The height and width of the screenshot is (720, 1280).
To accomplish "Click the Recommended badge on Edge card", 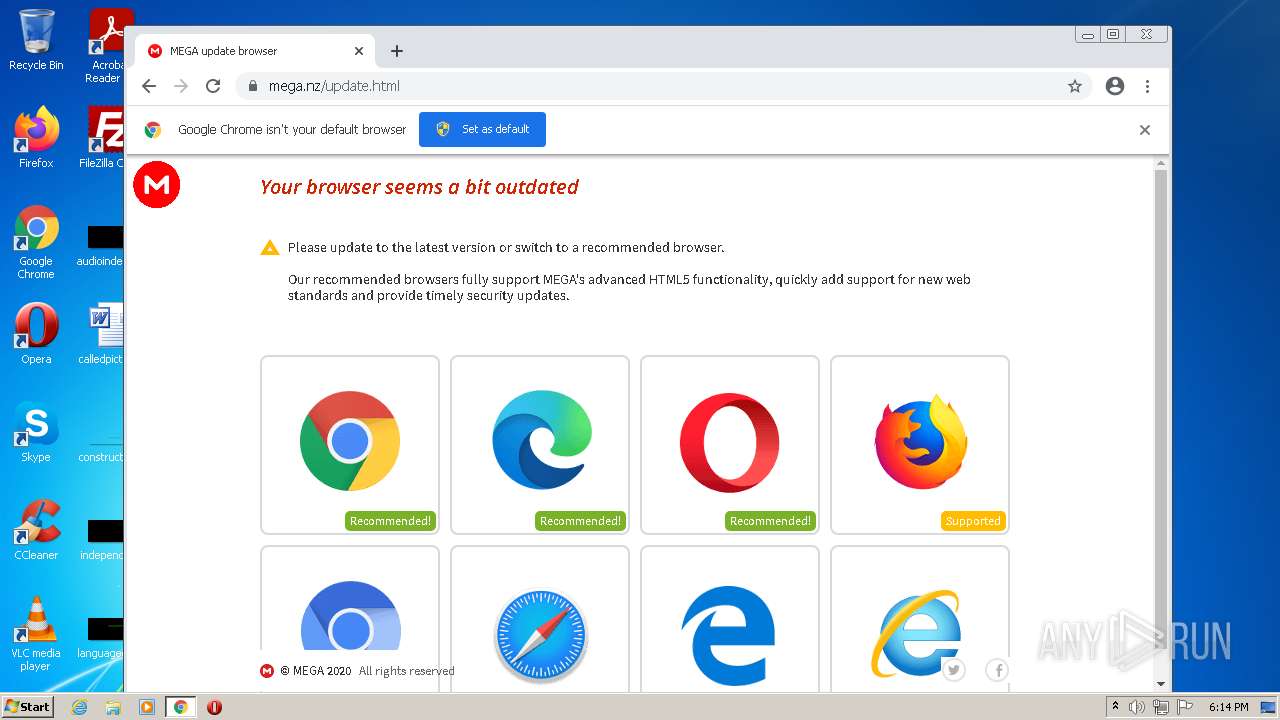I will pos(580,521).
